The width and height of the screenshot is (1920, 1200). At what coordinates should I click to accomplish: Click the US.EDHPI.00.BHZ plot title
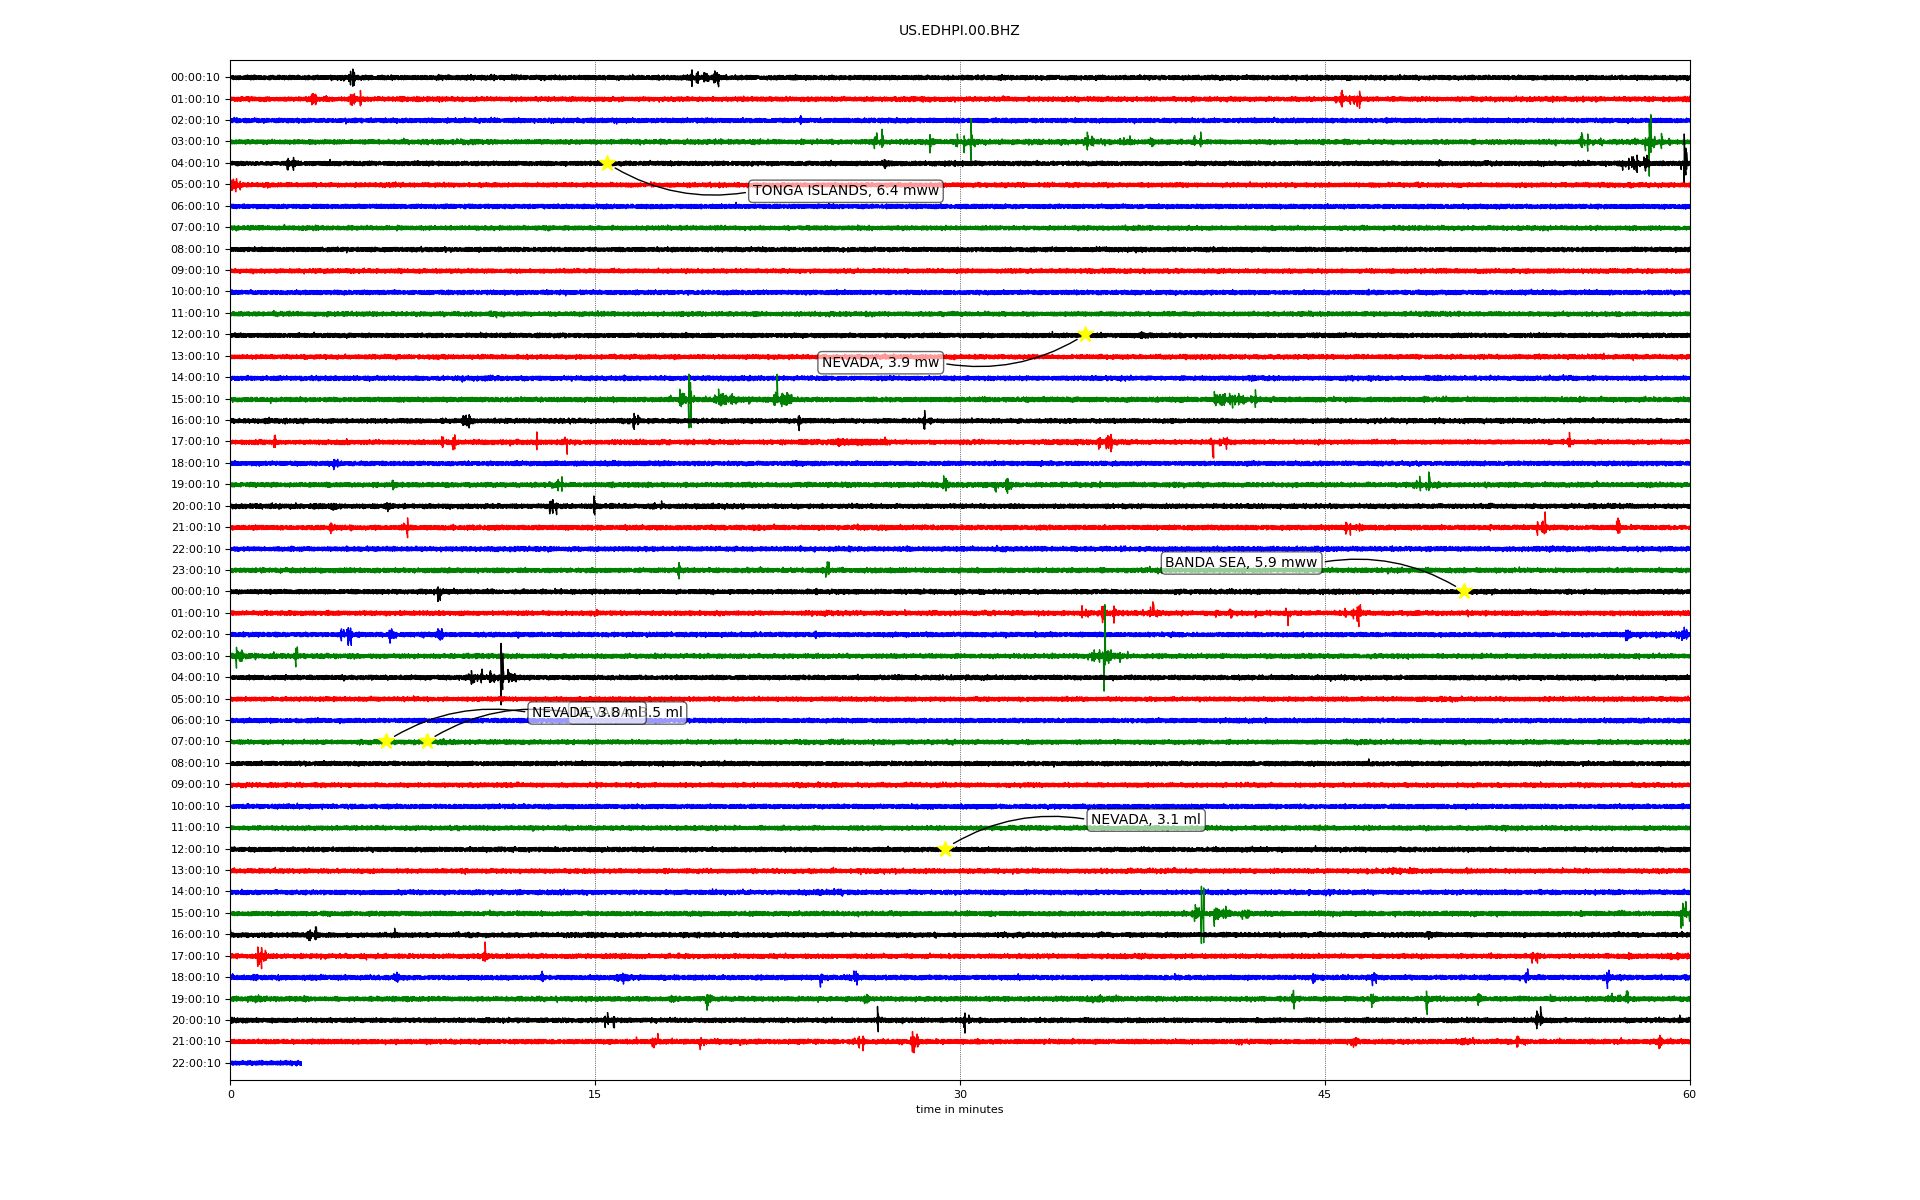pos(959,31)
